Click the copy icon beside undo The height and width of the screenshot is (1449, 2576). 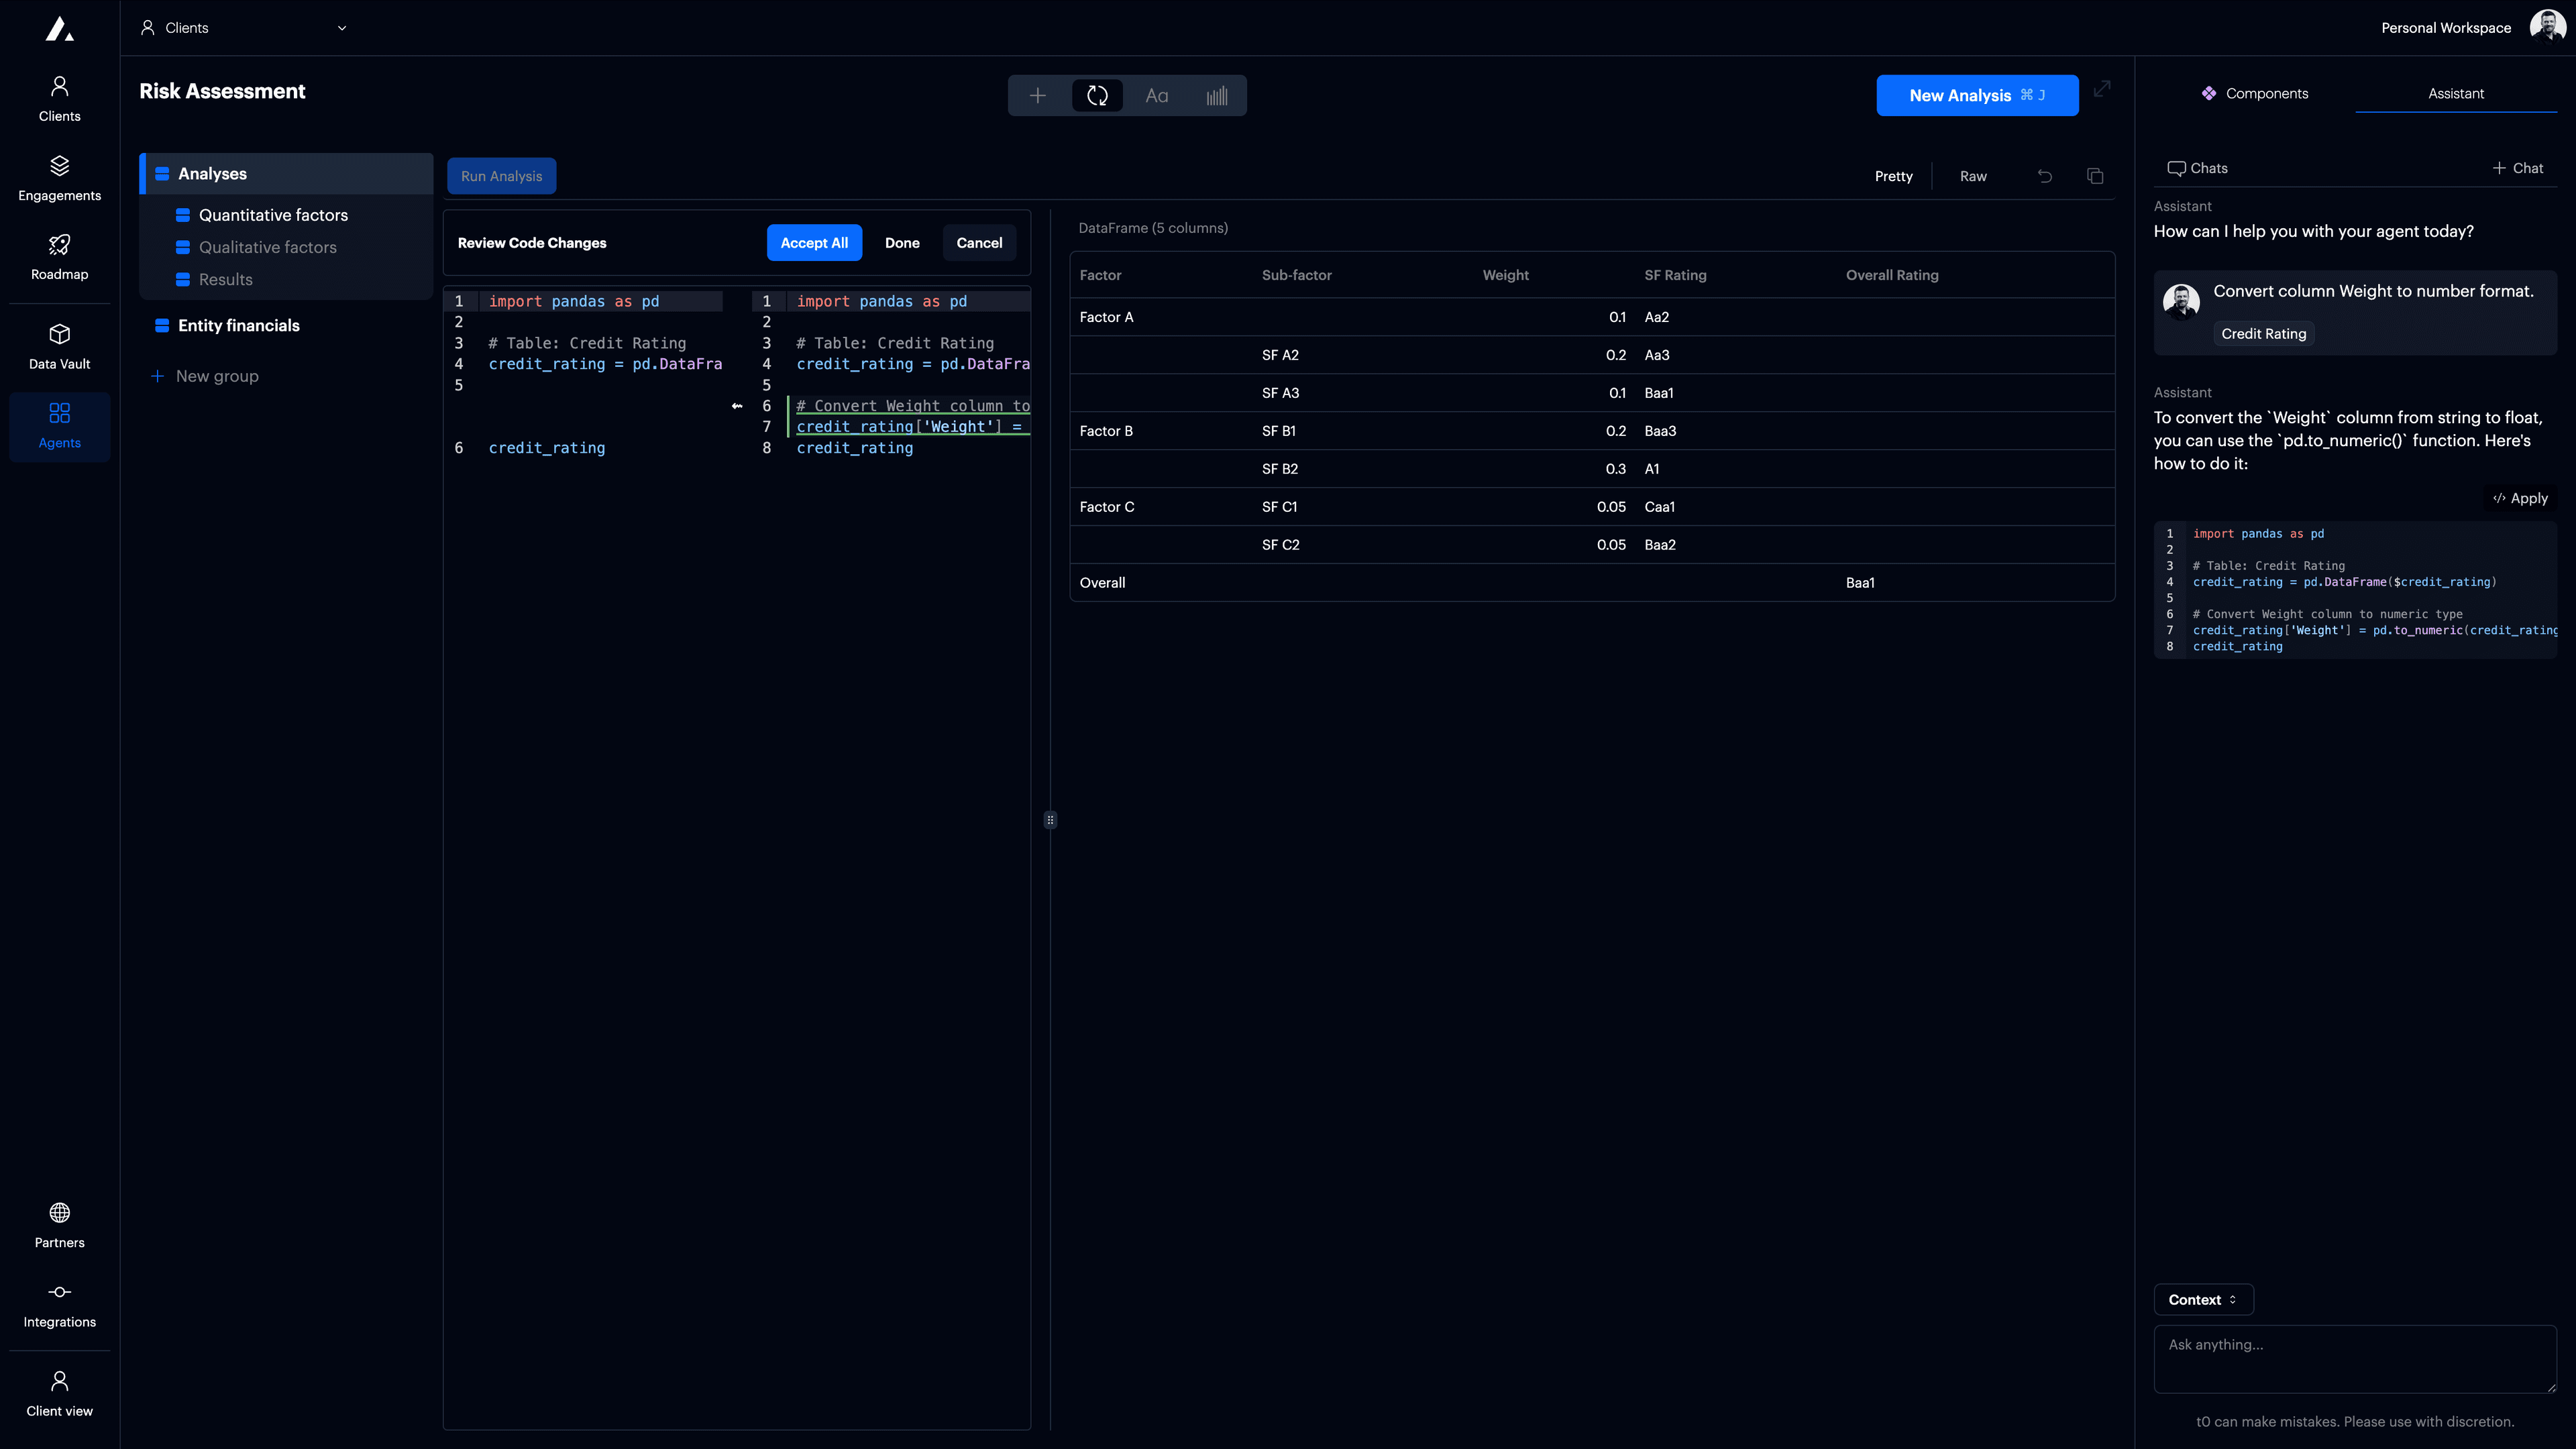[2095, 176]
